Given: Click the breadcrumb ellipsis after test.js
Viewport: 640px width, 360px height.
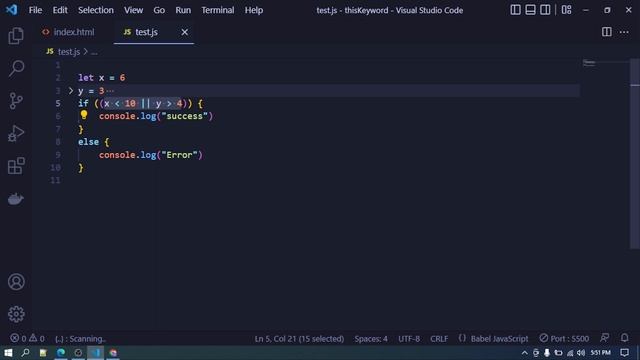Looking at the screenshot, I should [x=94, y=52].
